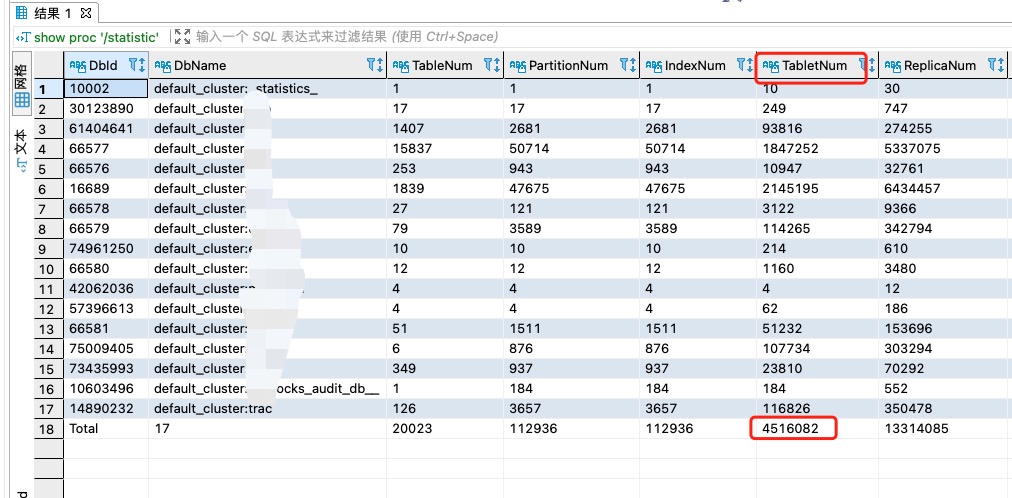Open filter and sort icon on DbId header
1012x498 pixels.
[x=137, y=65]
